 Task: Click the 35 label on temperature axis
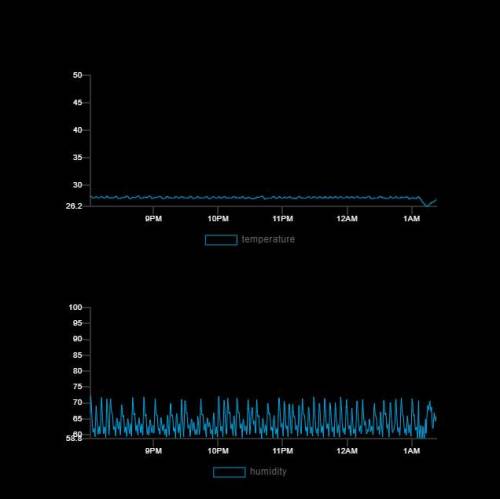pyautogui.click(x=77, y=157)
